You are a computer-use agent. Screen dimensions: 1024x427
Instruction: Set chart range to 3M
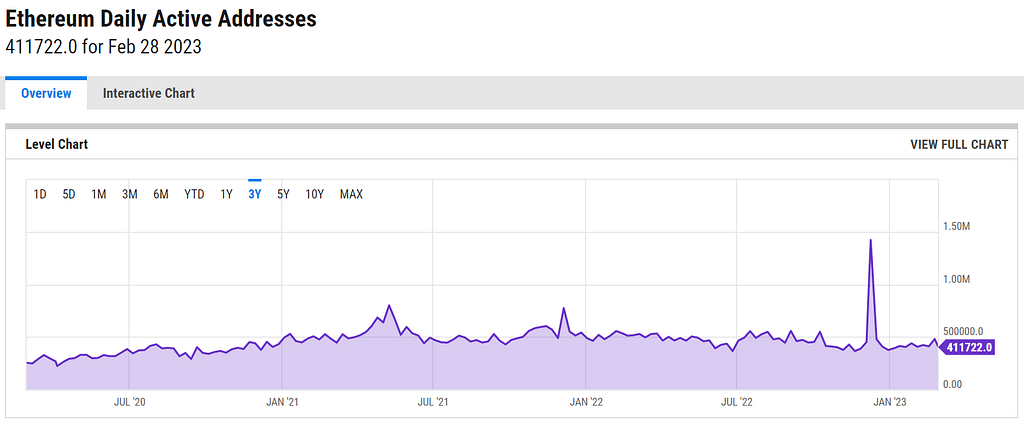[x=129, y=194]
